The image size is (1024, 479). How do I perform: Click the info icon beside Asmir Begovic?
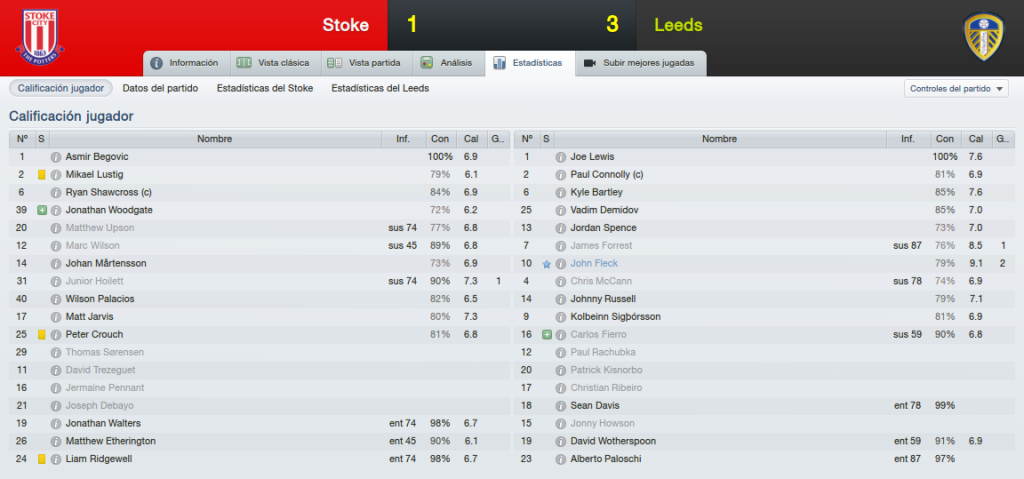(x=56, y=157)
